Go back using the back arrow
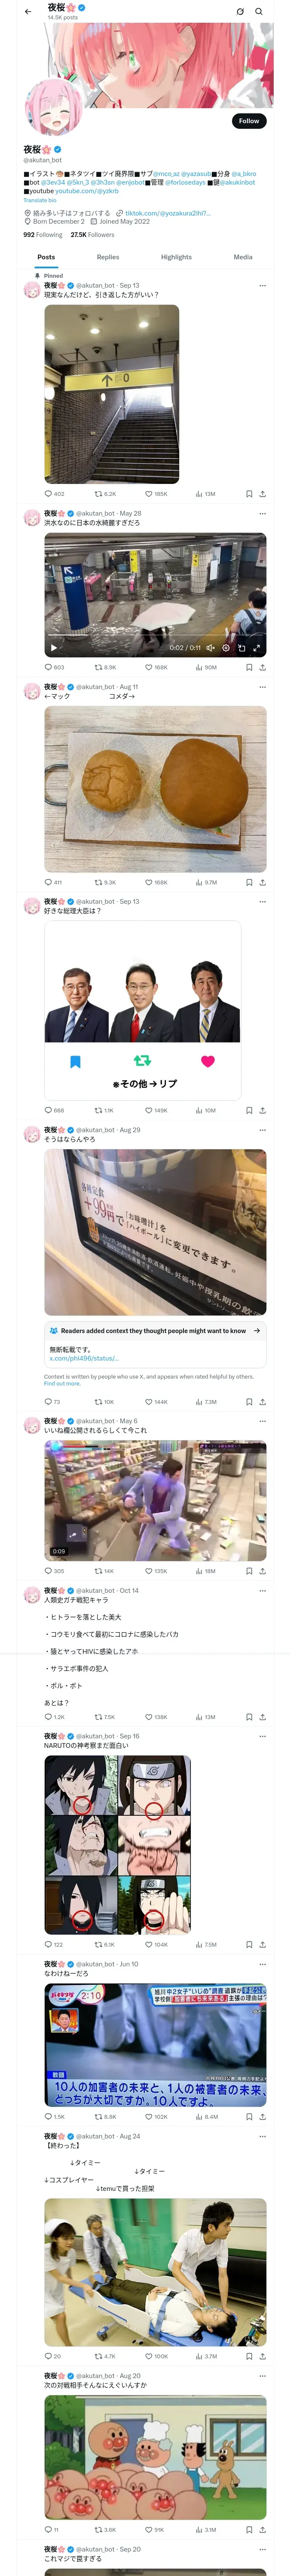The width and height of the screenshot is (290, 2576). [x=28, y=12]
